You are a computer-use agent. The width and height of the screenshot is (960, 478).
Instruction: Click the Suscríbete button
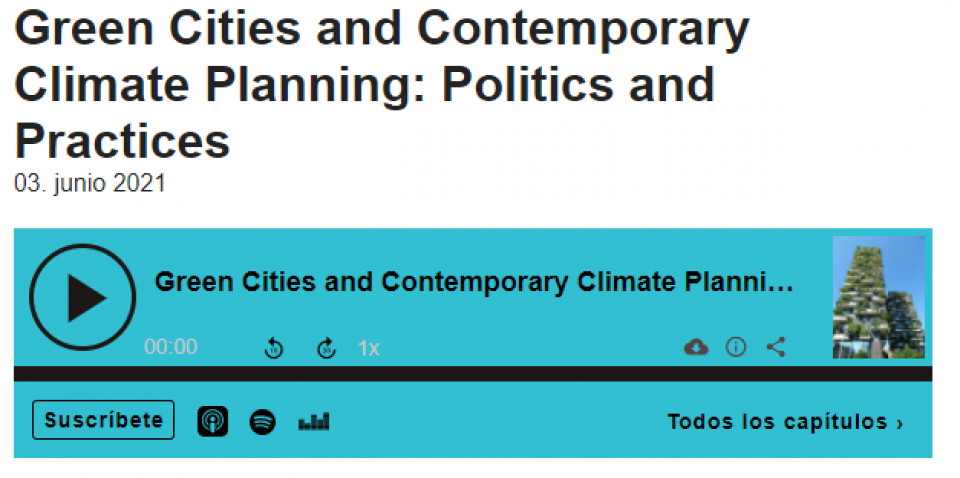[103, 420]
